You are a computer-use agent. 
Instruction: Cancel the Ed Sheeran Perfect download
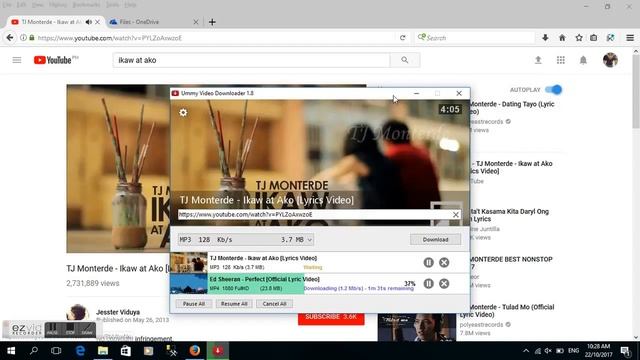click(444, 284)
